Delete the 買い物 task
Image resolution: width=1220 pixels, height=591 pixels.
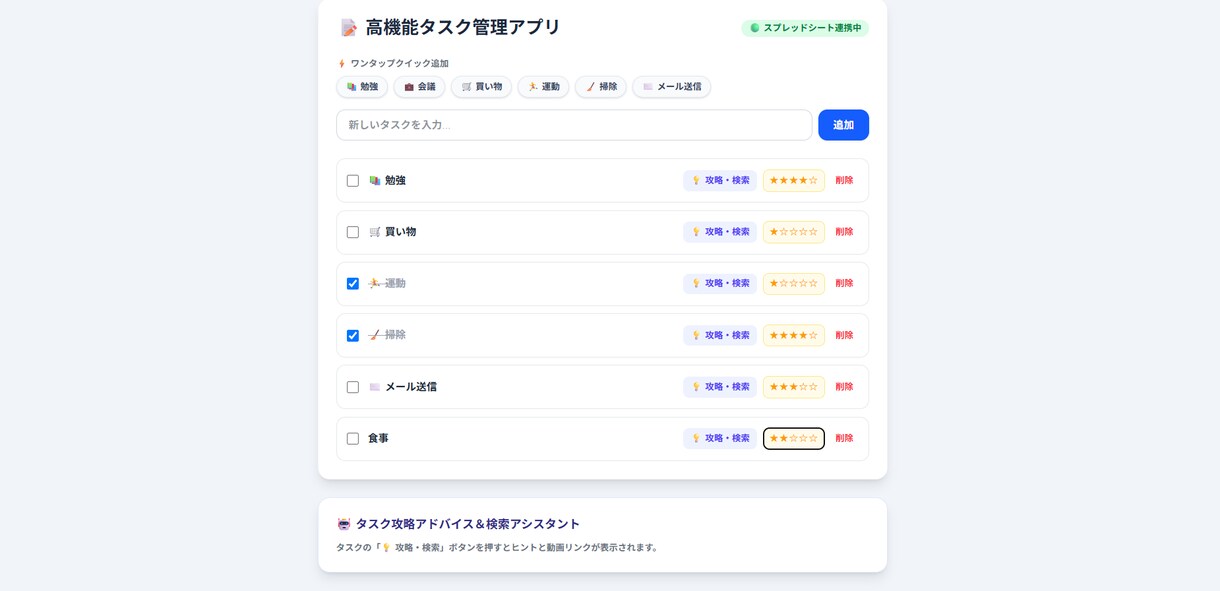point(845,232)
